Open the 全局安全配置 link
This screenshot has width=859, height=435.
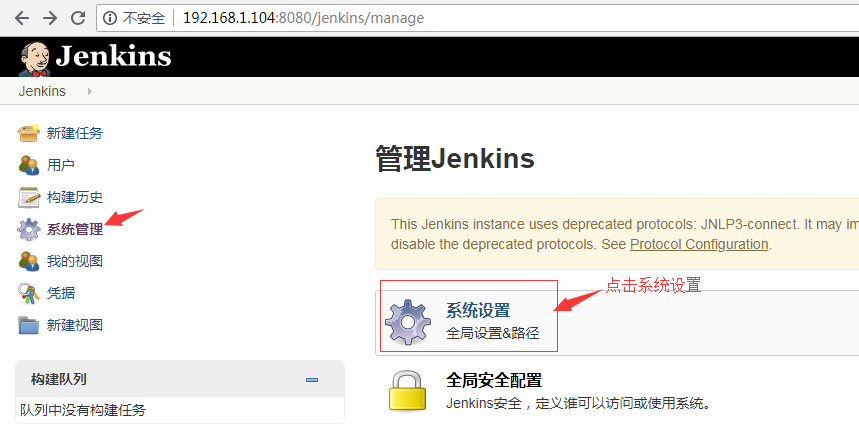pyautogui.click(x=493, y=380)
